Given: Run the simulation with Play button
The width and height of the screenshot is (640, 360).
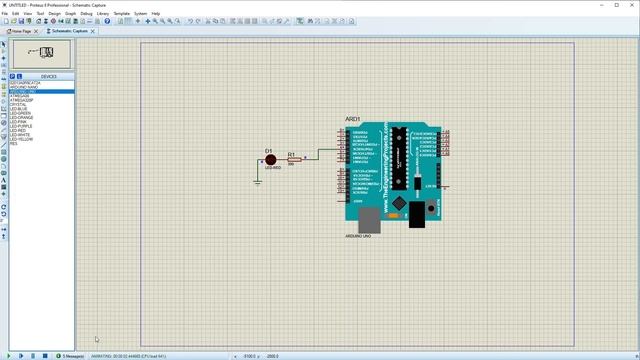Looking at the screenshot, I should pos(9,356).
